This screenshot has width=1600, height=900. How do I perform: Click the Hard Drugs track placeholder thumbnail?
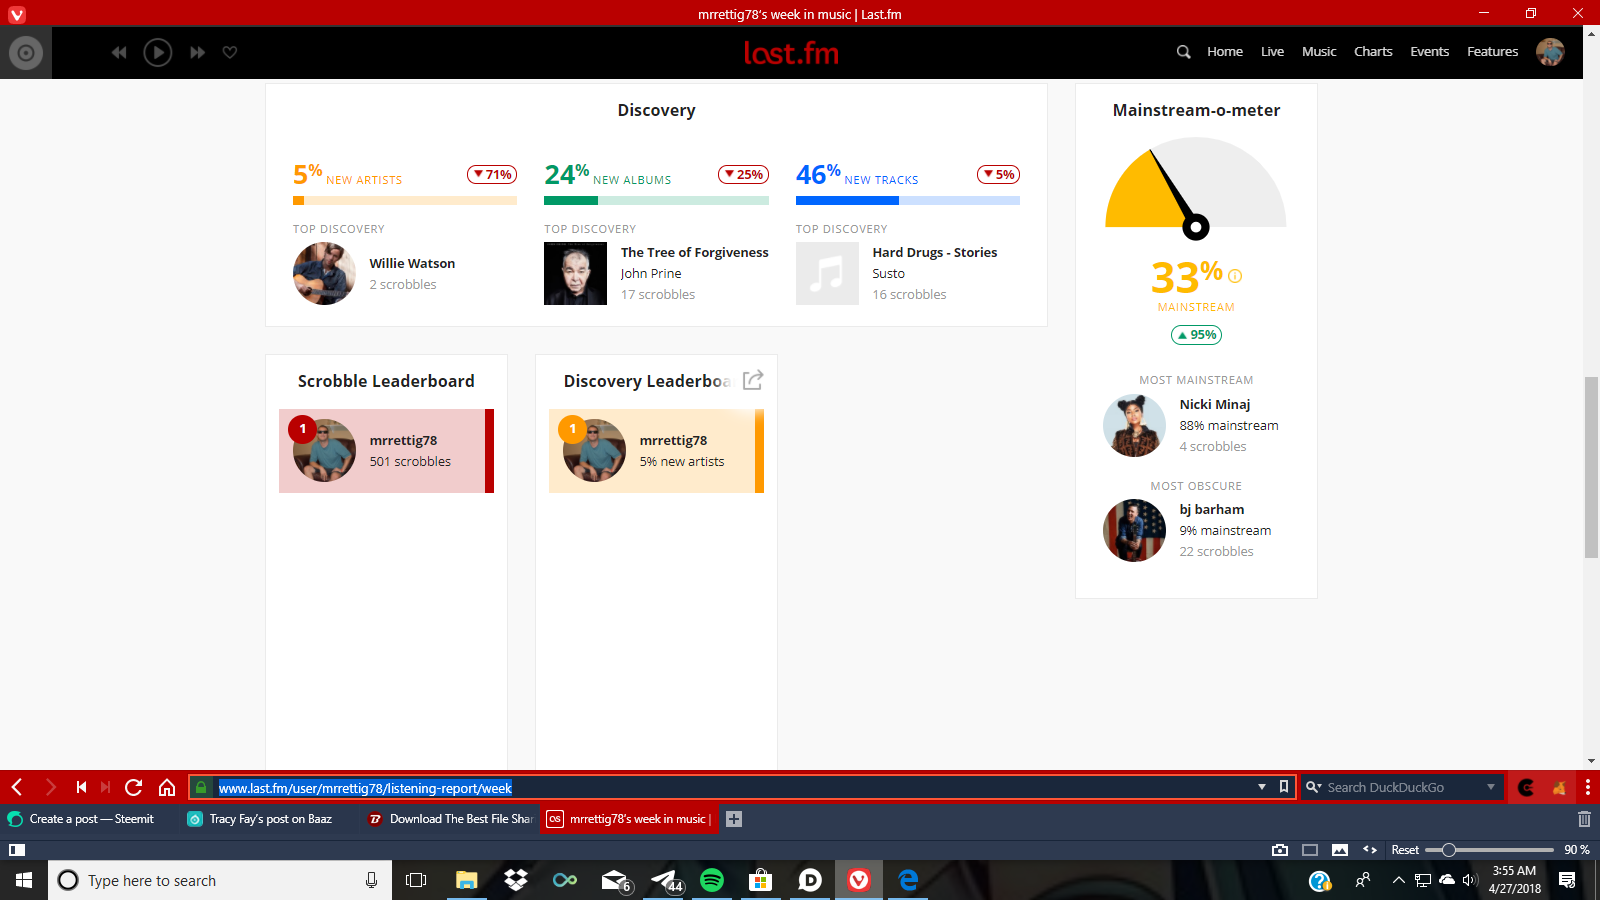[x=827, y=274]
